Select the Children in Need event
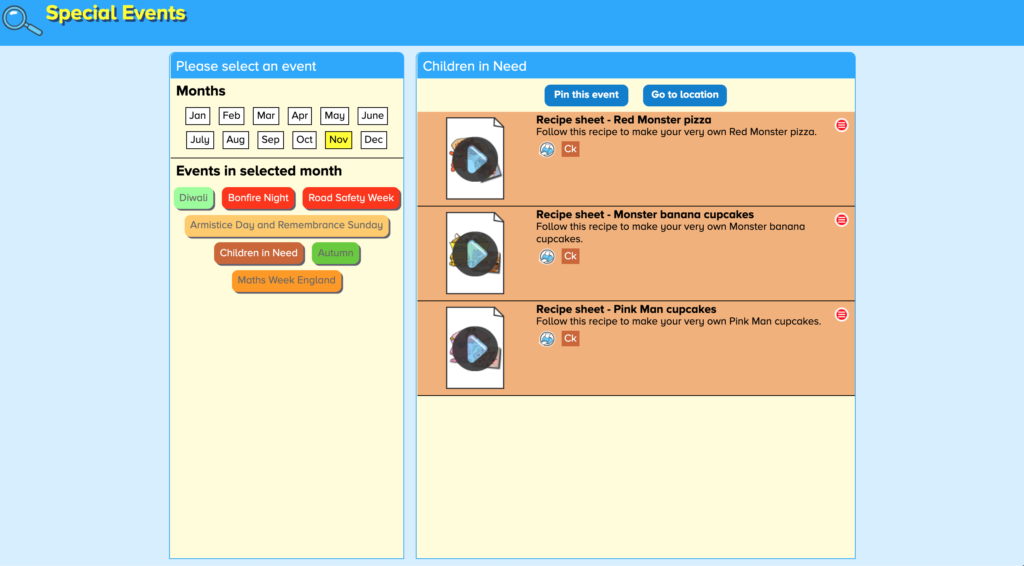 pos(259,253)
